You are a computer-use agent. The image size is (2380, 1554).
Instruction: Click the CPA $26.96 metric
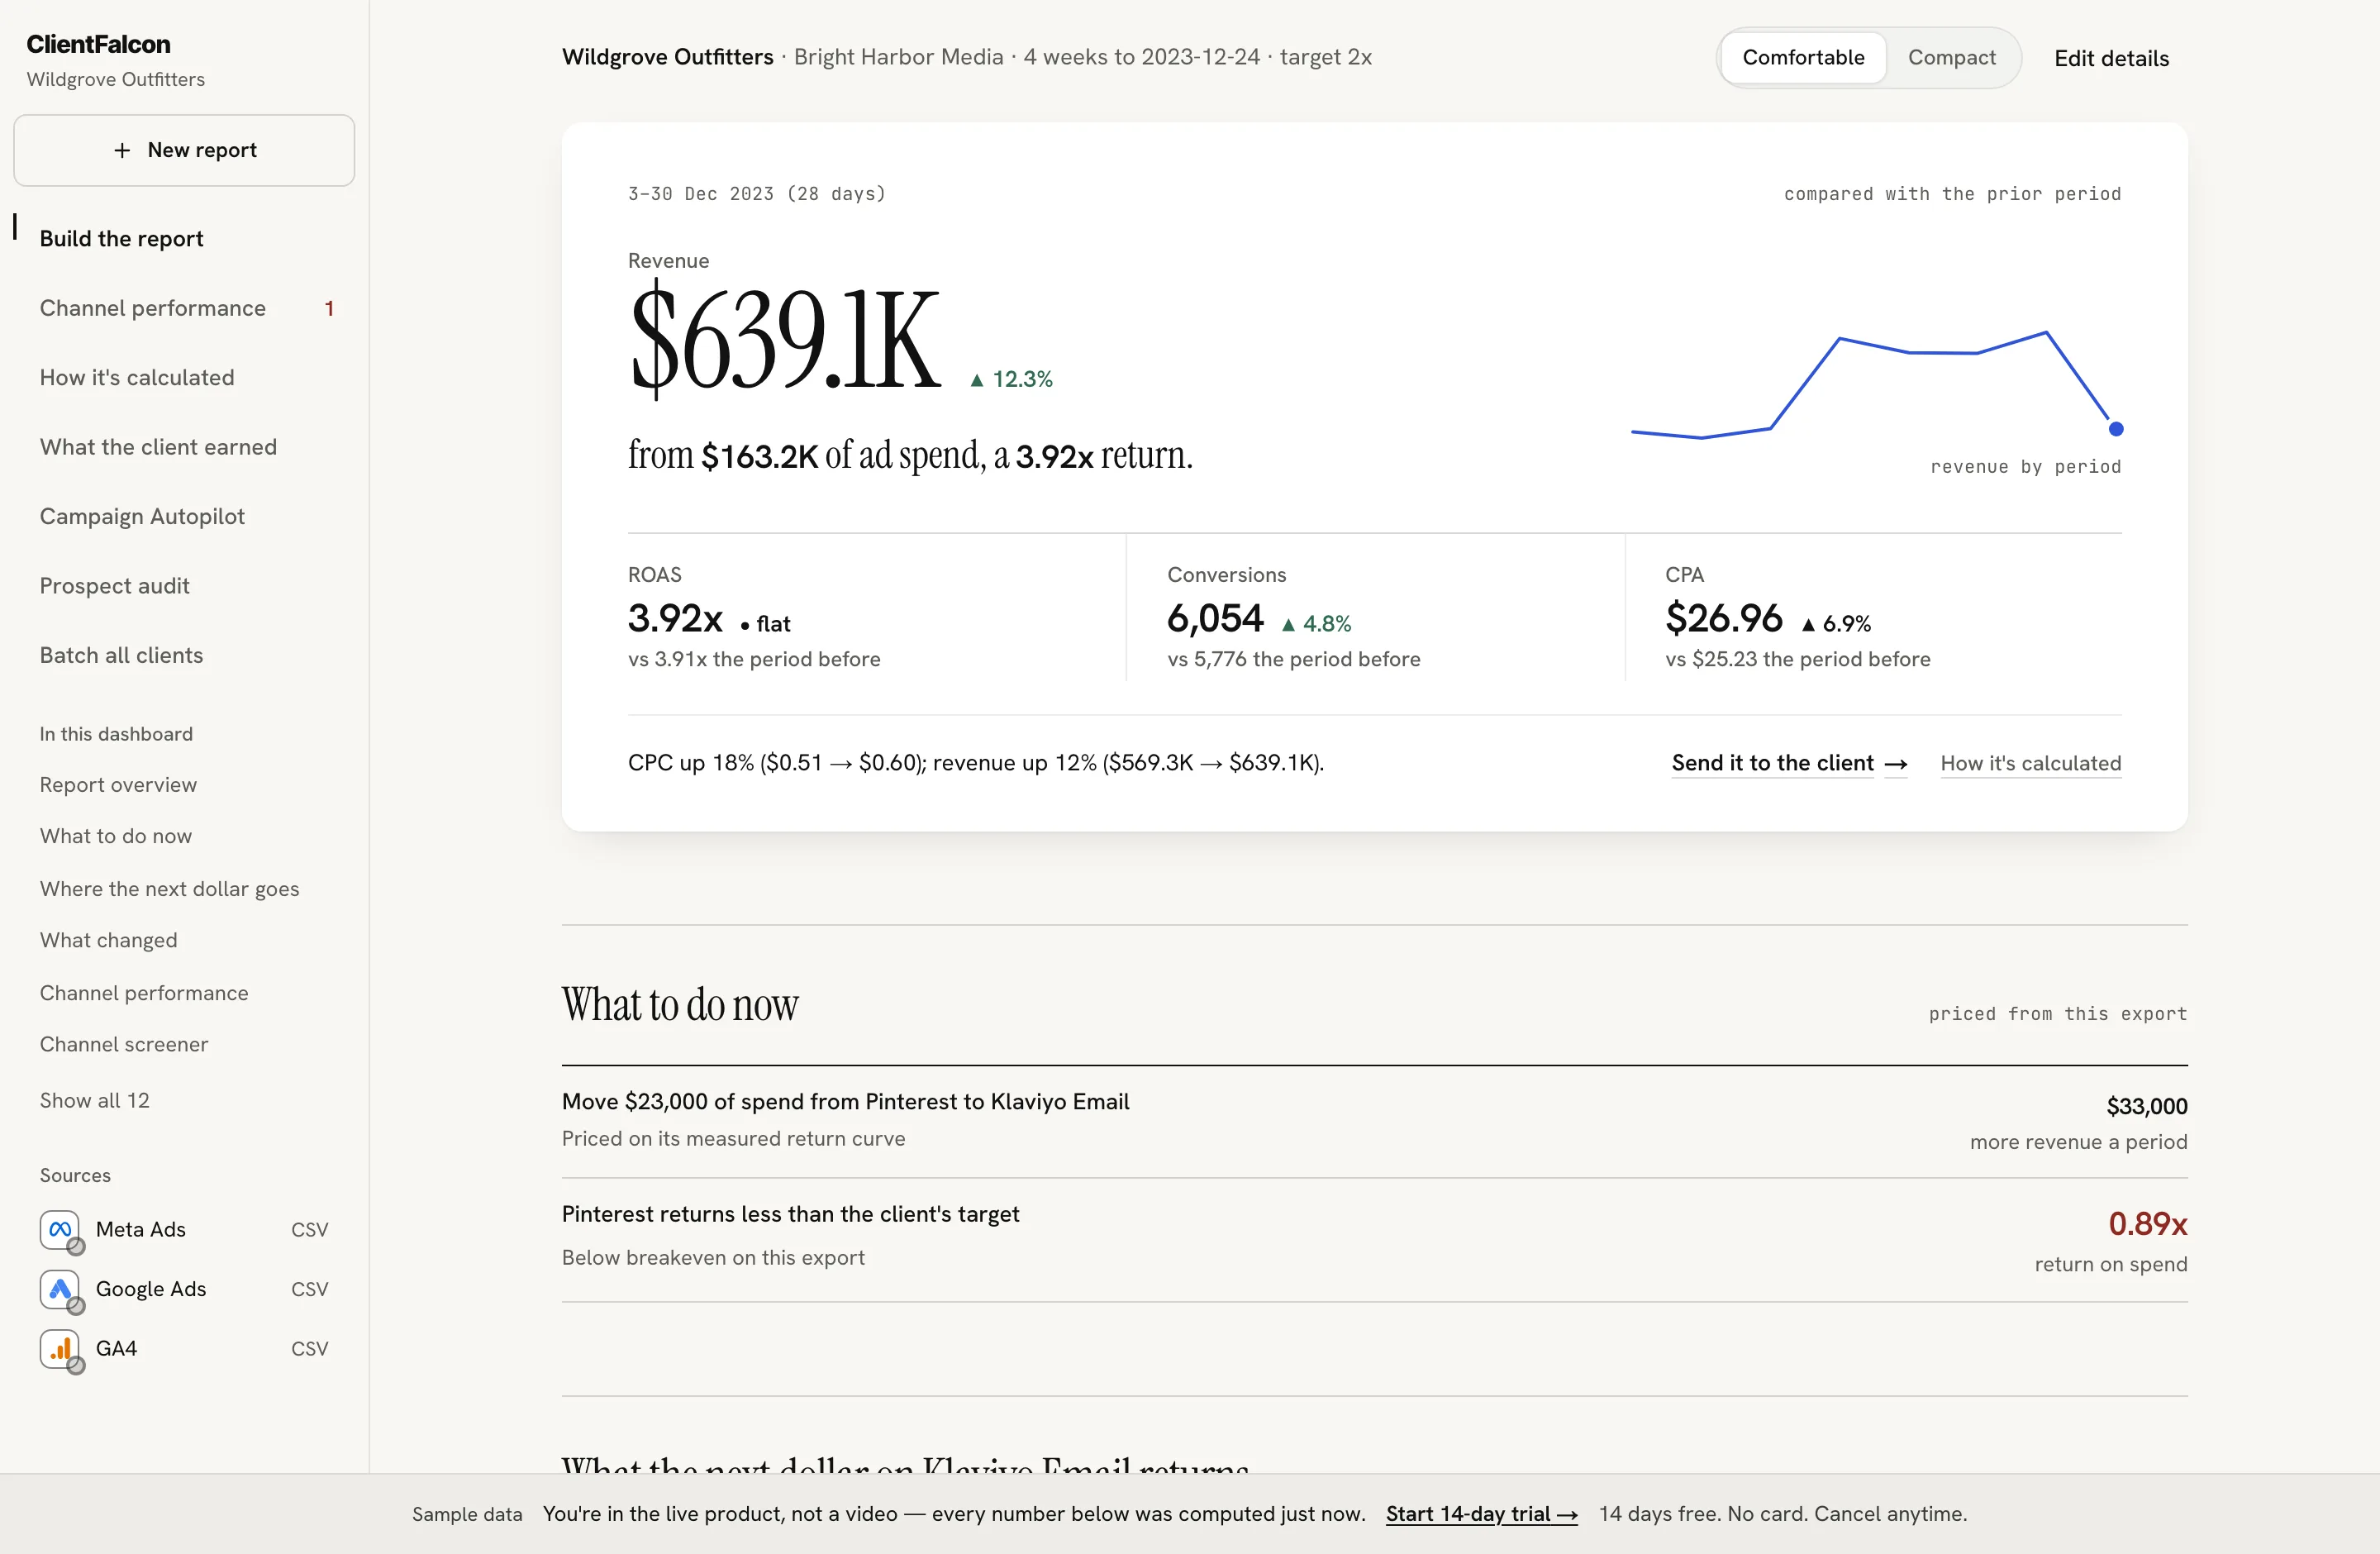click(1723, 619)
